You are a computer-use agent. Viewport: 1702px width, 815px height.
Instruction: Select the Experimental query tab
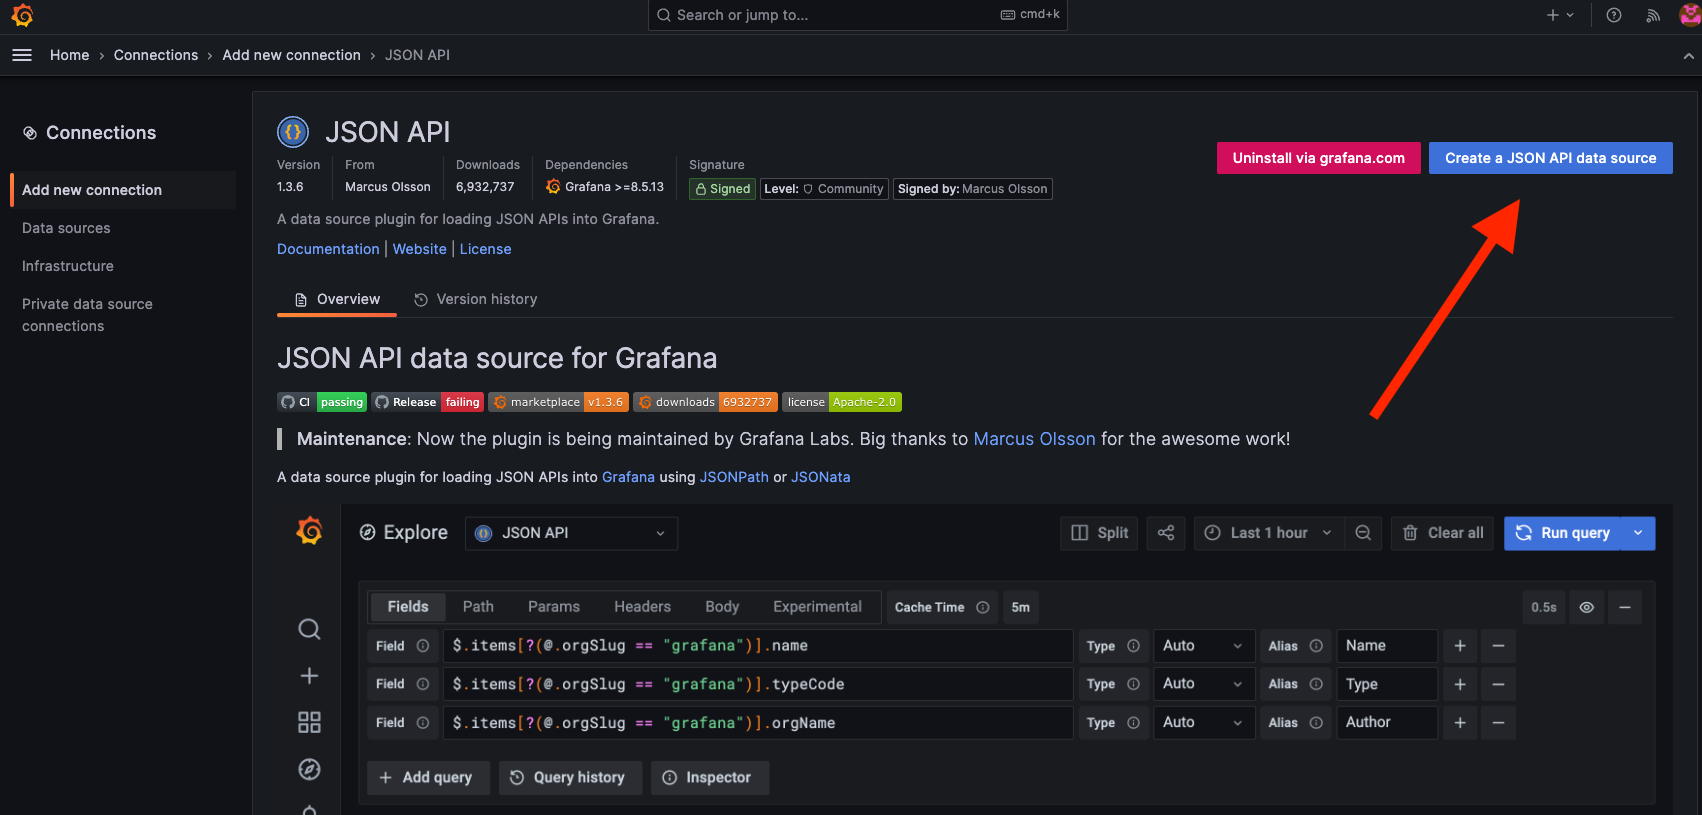[817, 607]
